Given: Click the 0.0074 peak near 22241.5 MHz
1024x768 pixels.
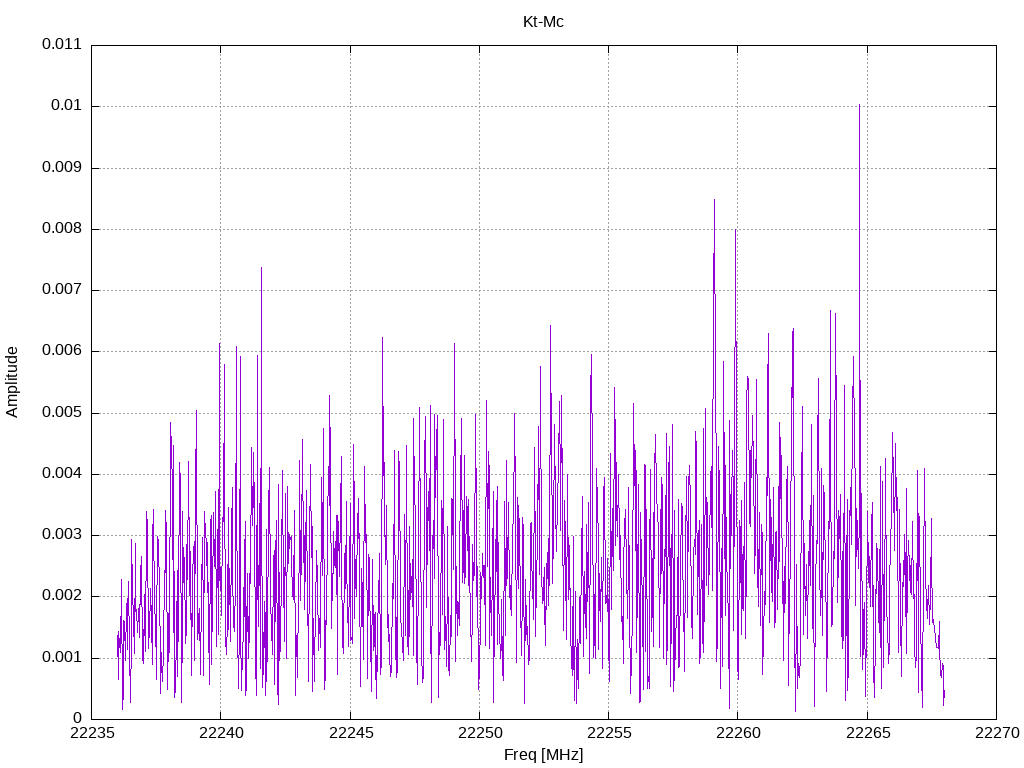Looking at the screenshot, I should [261, 268].
